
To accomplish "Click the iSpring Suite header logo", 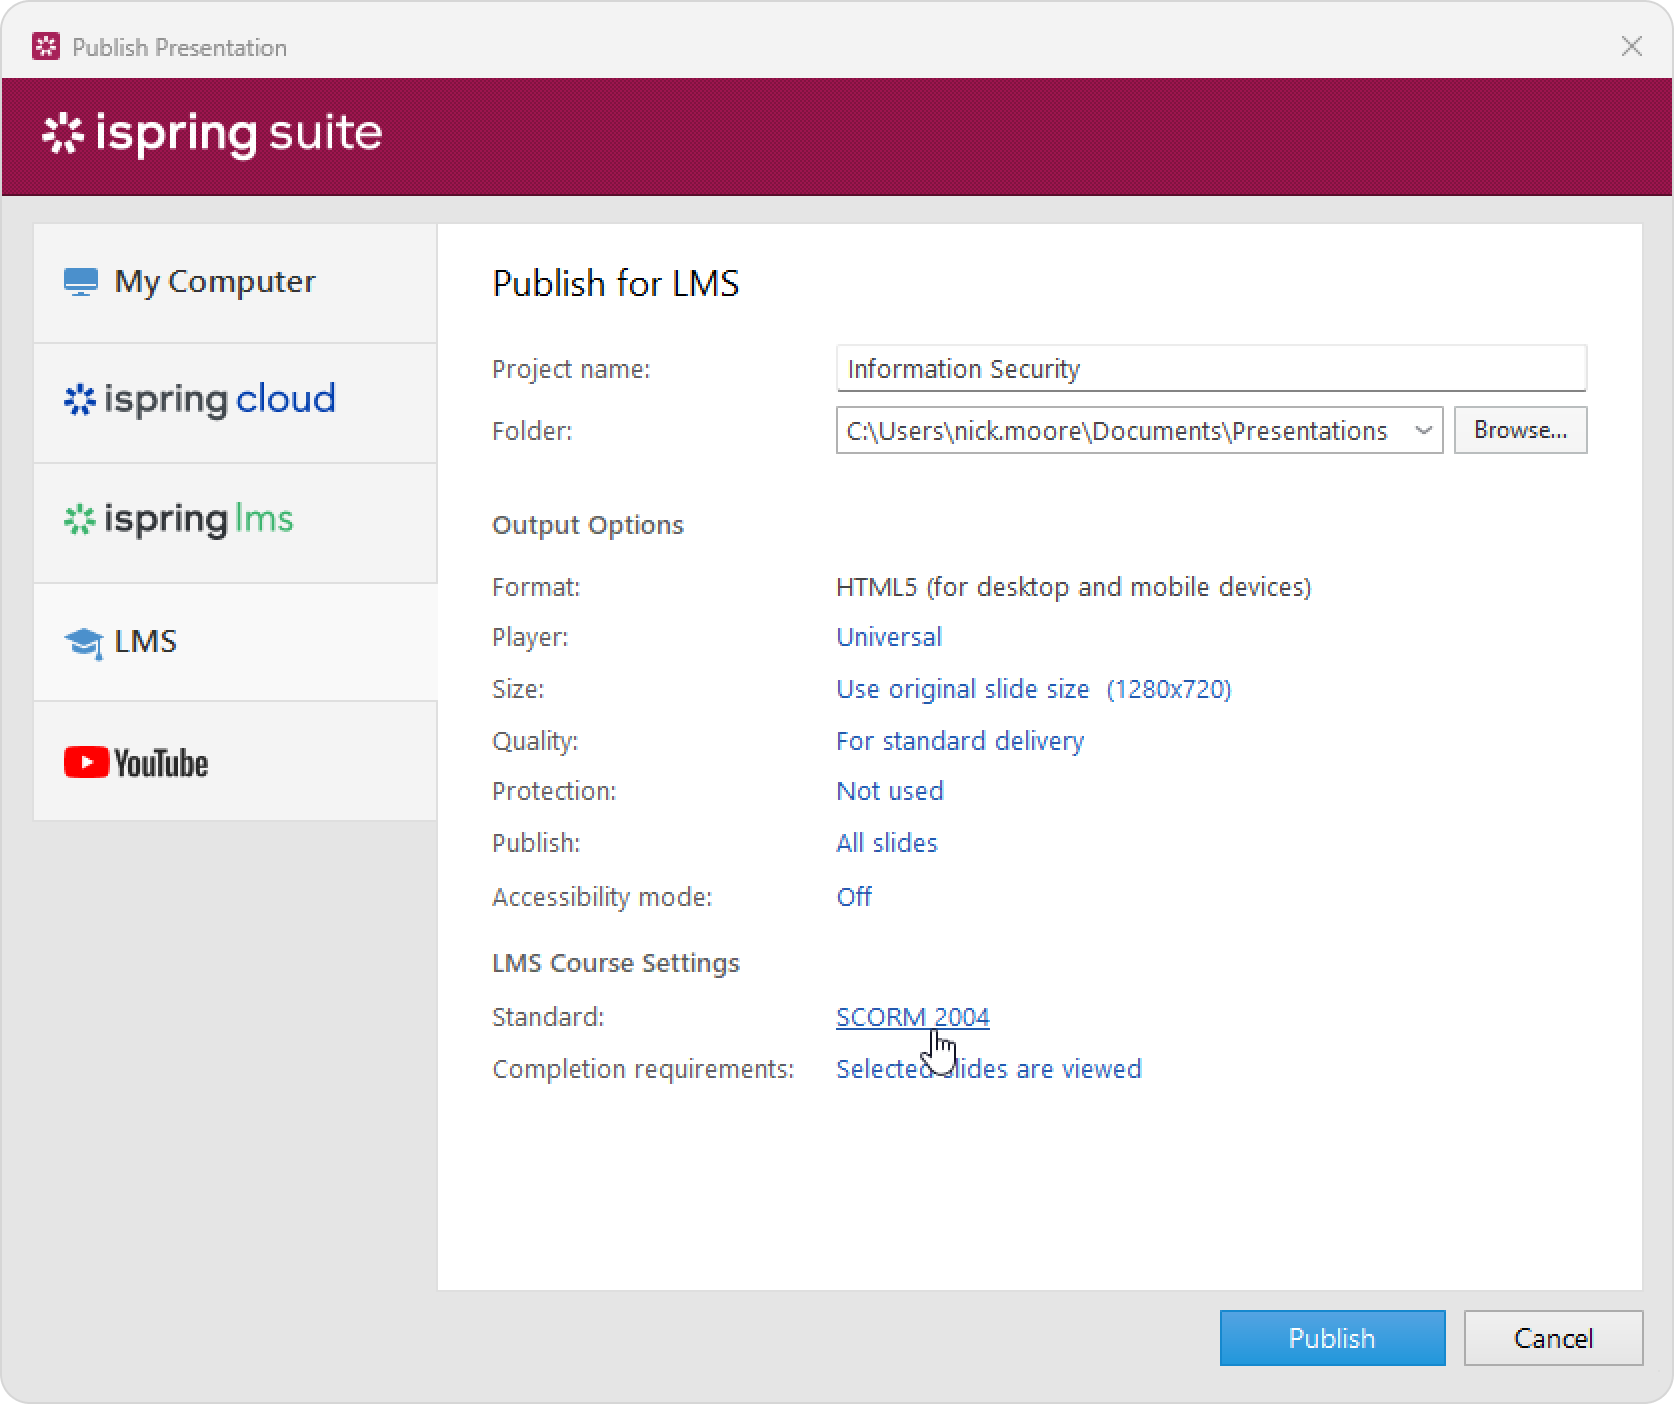I will point(212,134).
